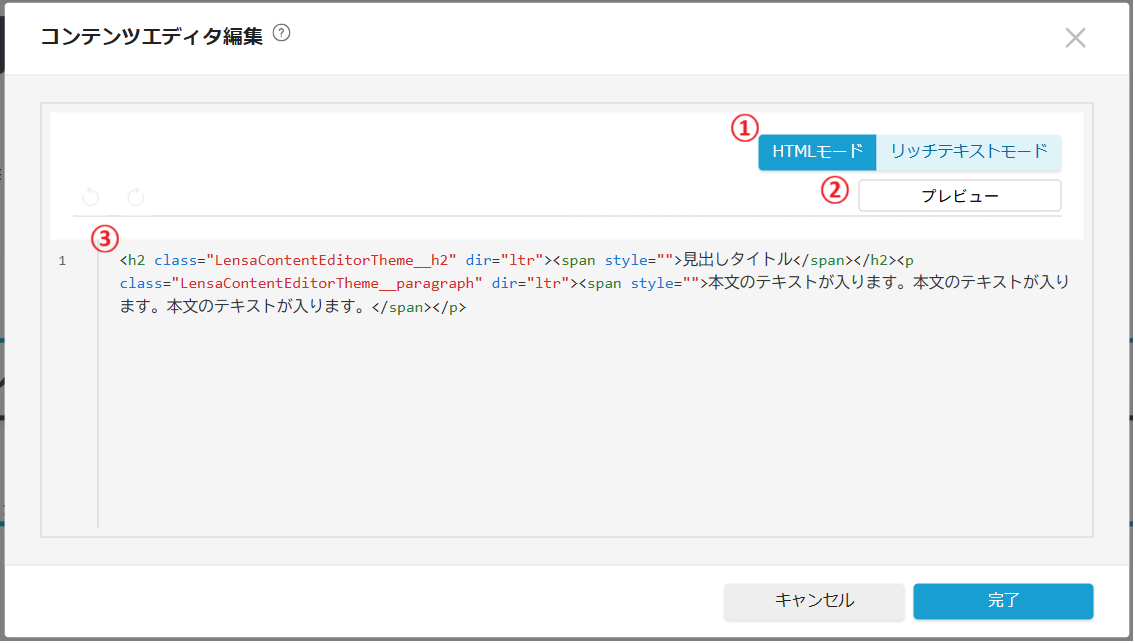Click the undo arrow icon
1135x643 pixels.
[91, 197]
